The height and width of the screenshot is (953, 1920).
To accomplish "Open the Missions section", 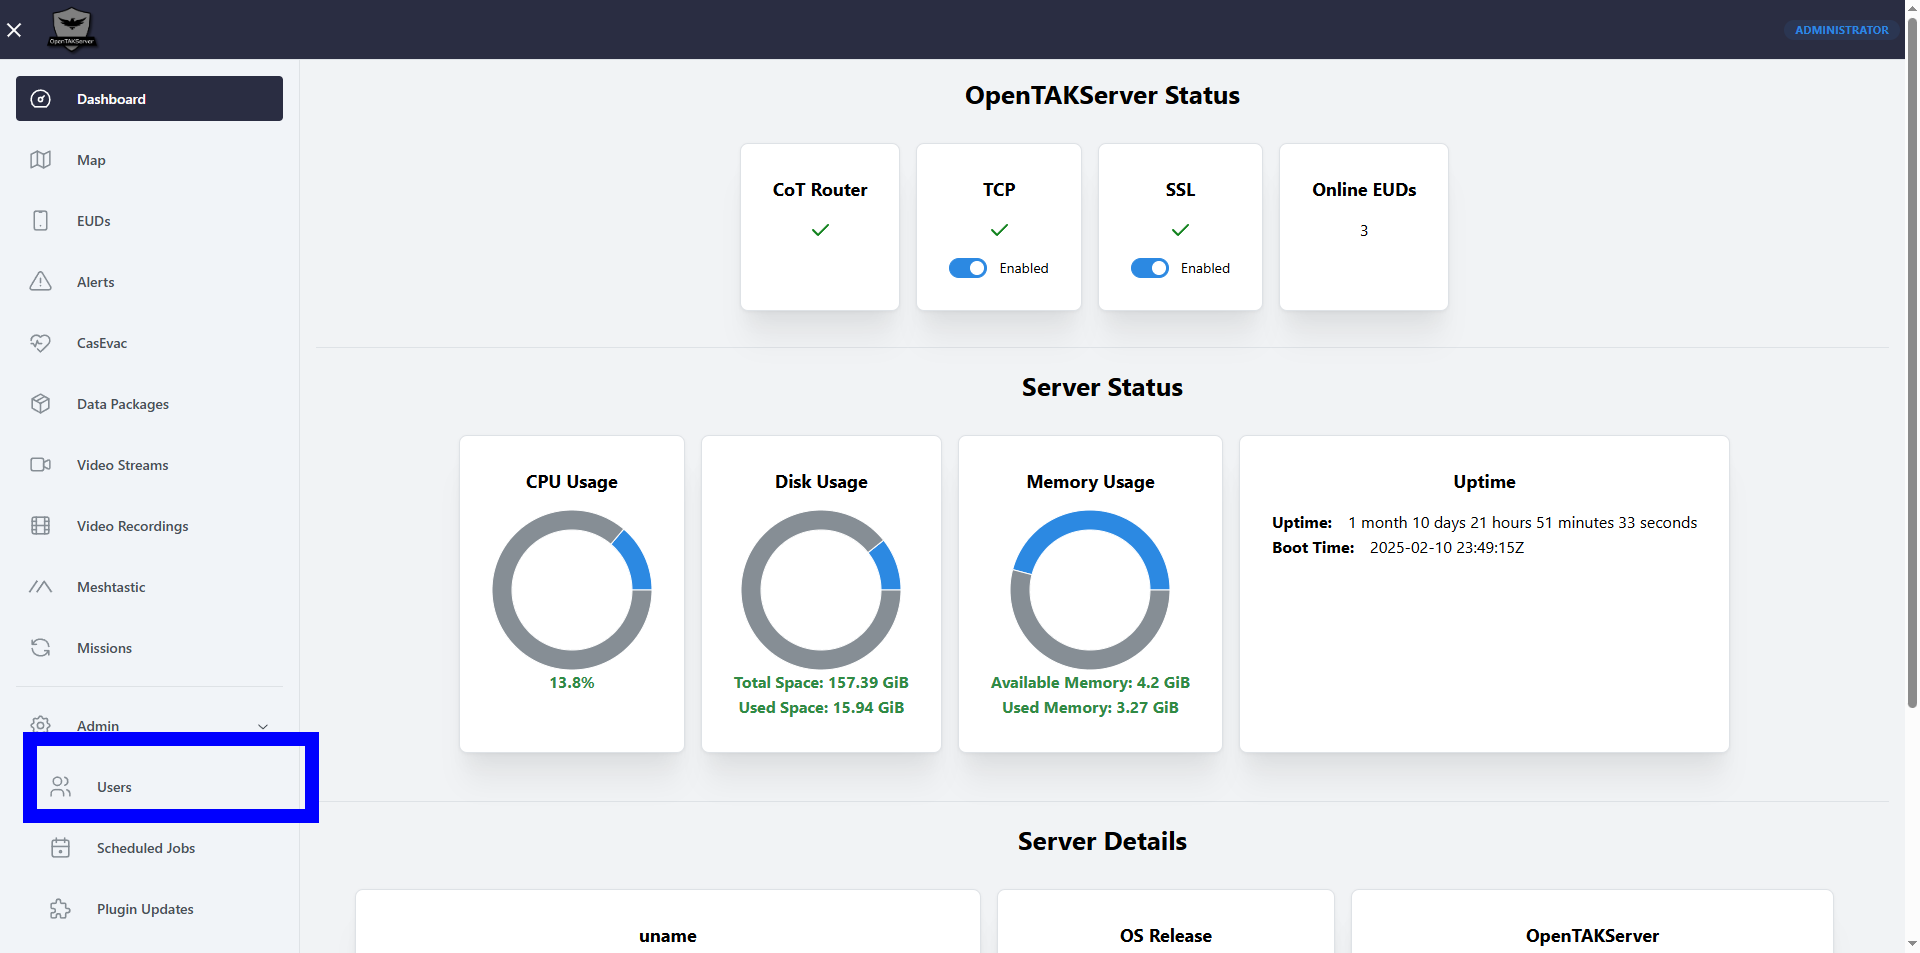I will (149, 648).
